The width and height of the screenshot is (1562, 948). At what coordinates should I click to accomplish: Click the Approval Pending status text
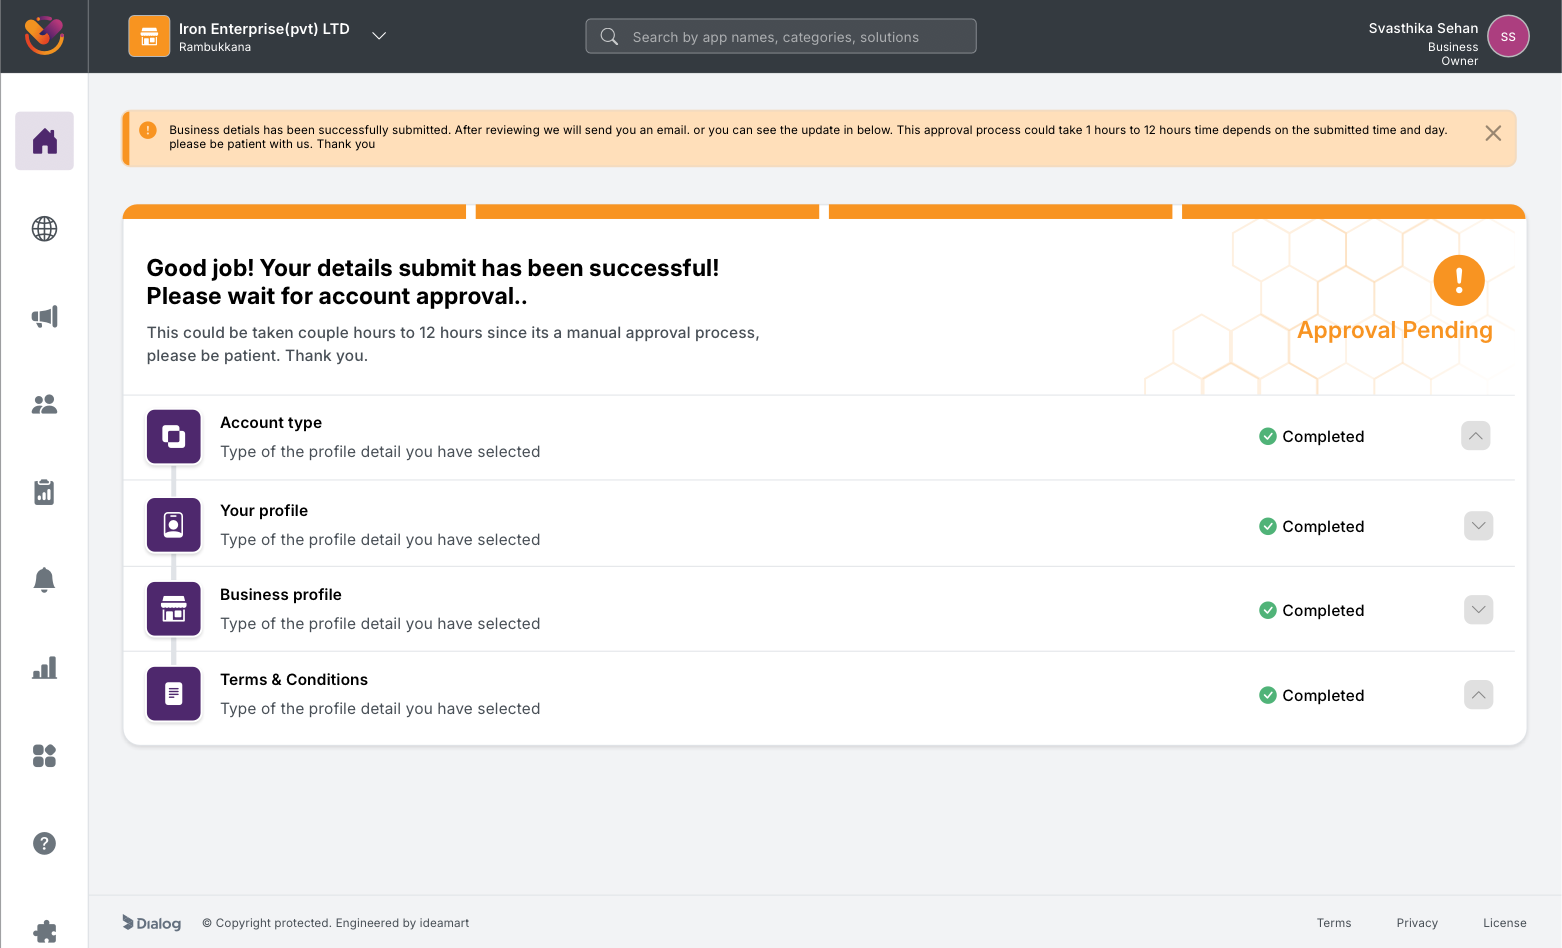[1395, 330]
